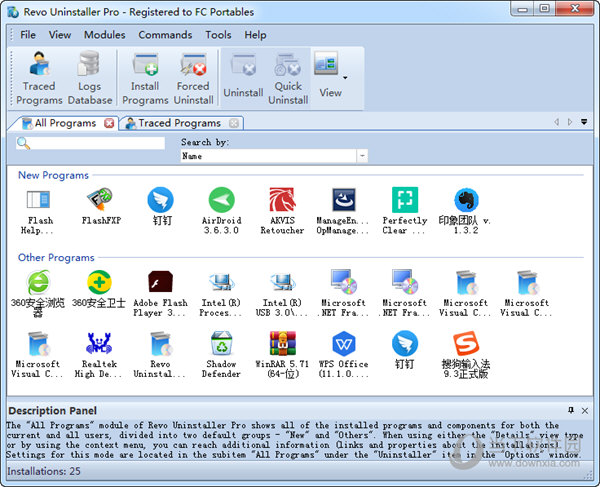Click the Other Programs group header

pyautogui.click(x=56, y=257)
